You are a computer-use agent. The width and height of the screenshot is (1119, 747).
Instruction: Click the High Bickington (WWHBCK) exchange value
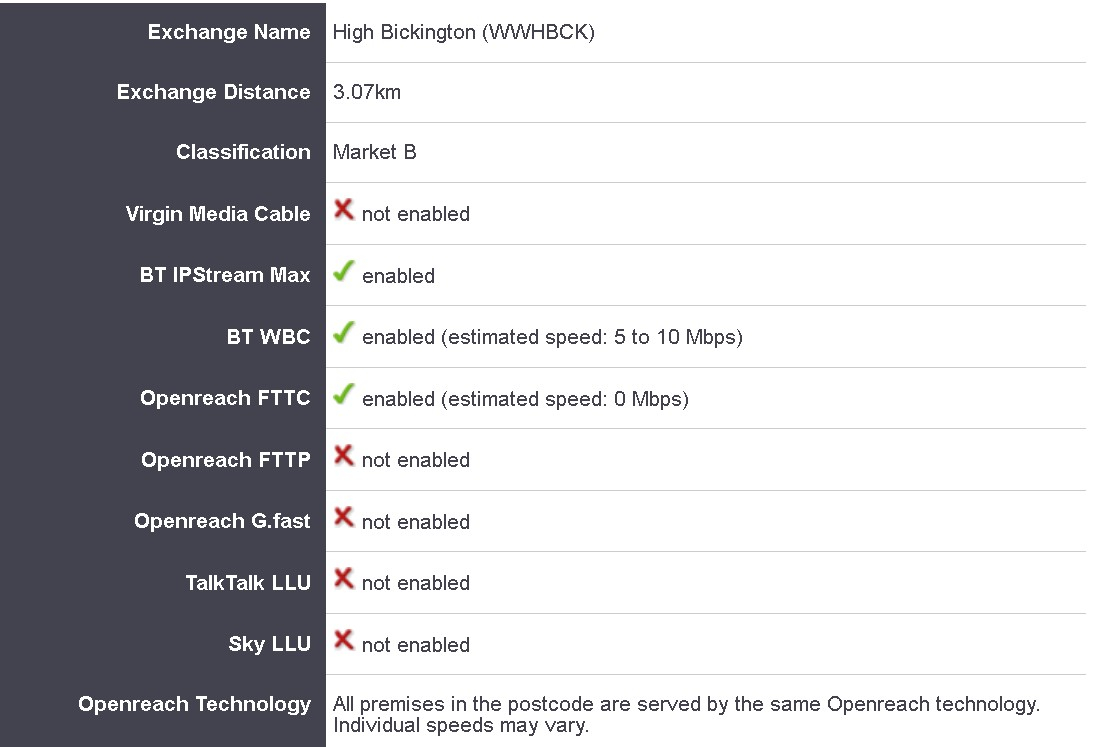[463, 32]
